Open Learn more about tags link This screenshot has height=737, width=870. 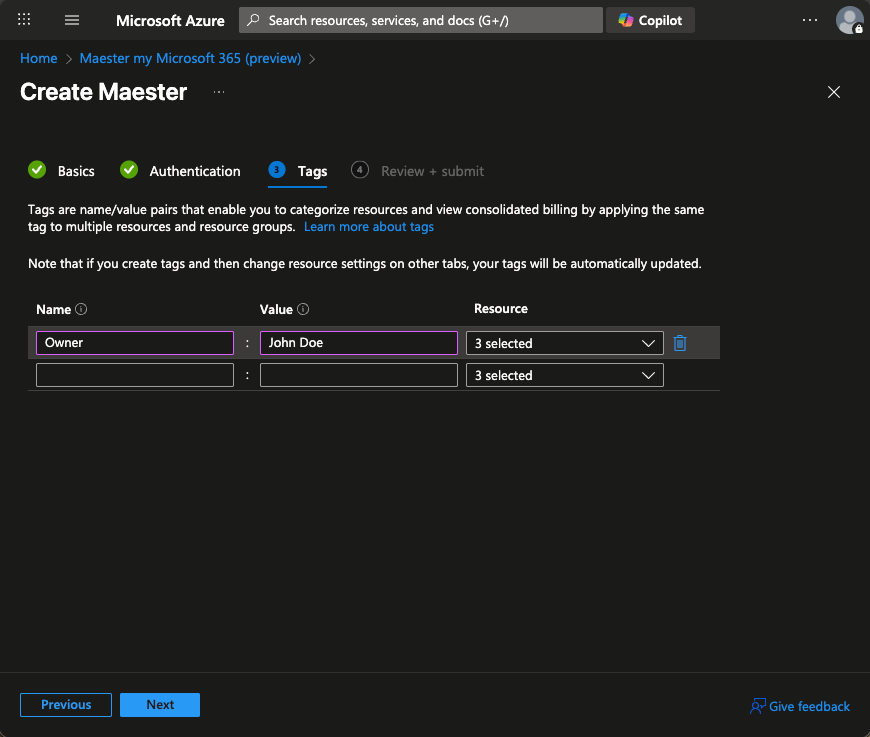click(369, 227)
